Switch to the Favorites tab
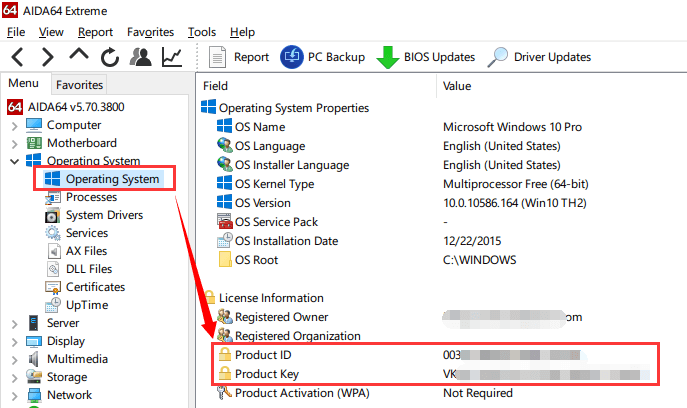 tap(78, 85)
